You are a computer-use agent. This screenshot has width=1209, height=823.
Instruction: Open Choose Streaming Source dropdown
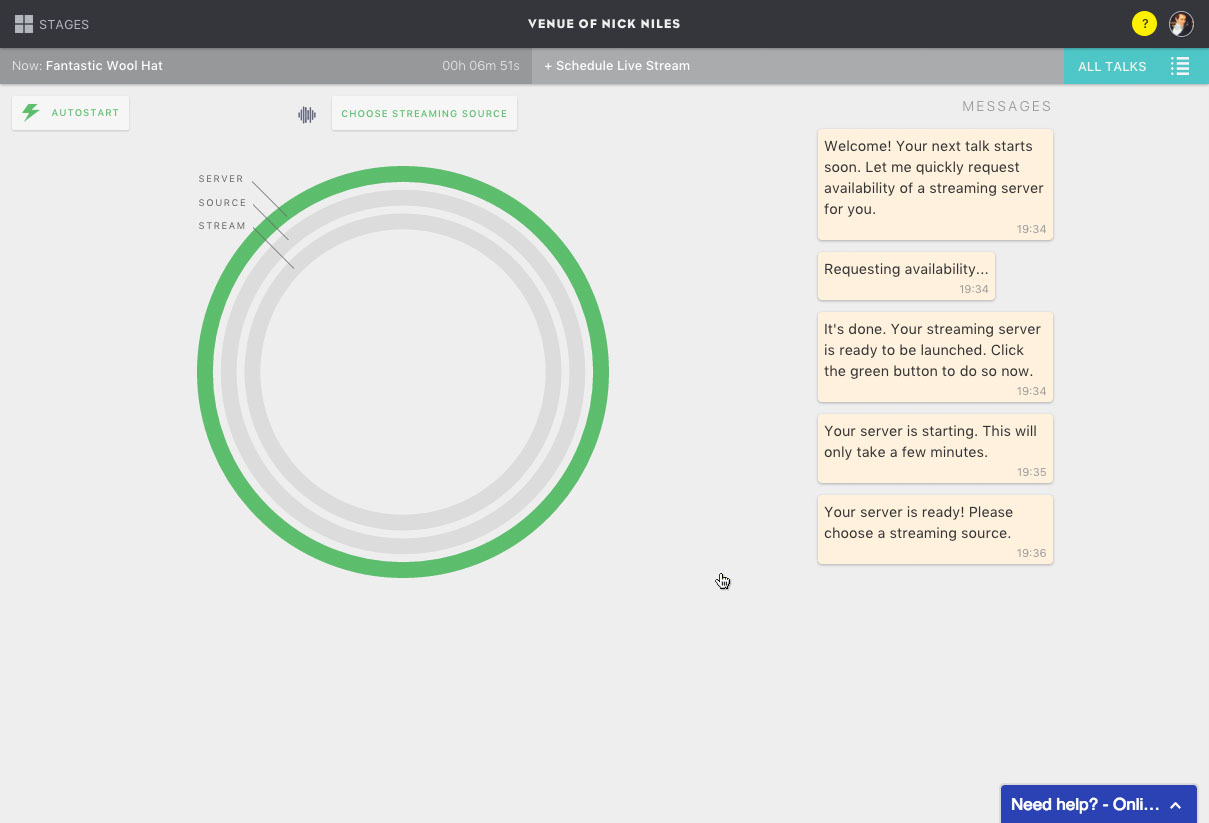[424, 113]
